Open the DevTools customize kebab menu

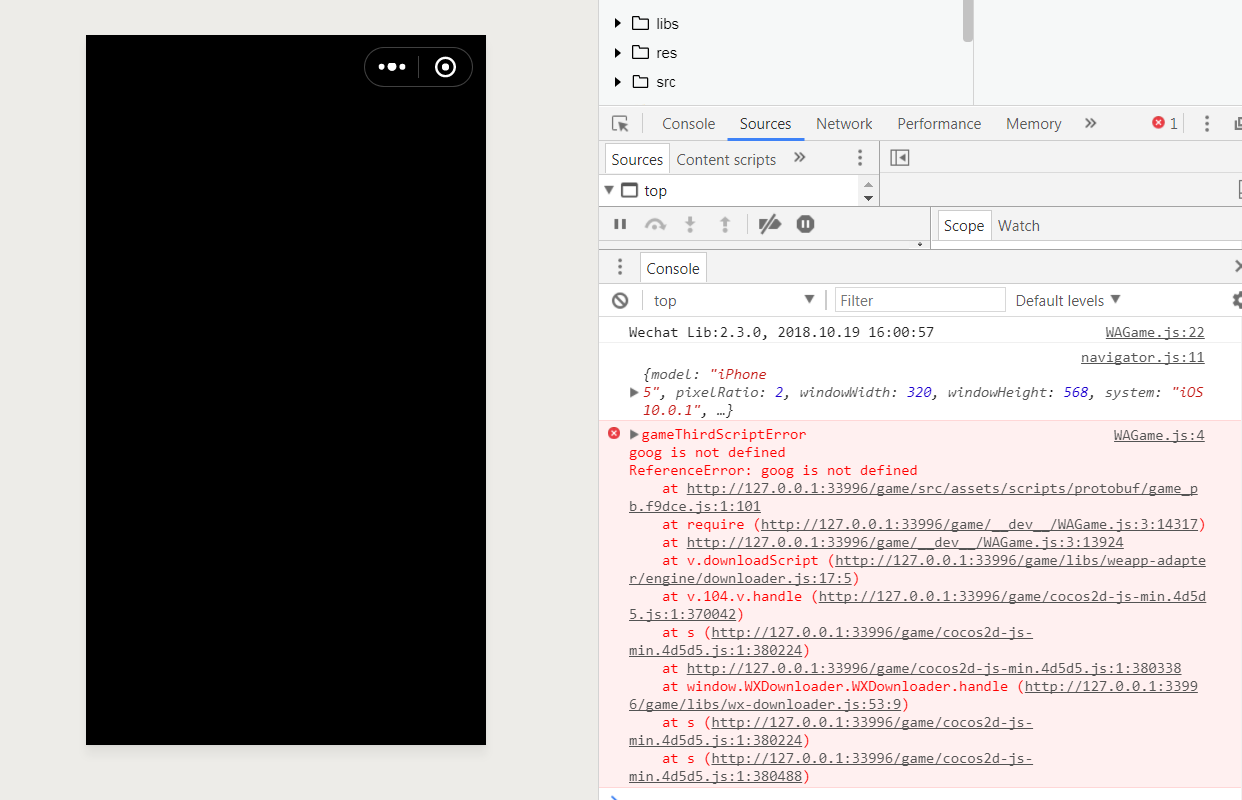click(1207, 124)
